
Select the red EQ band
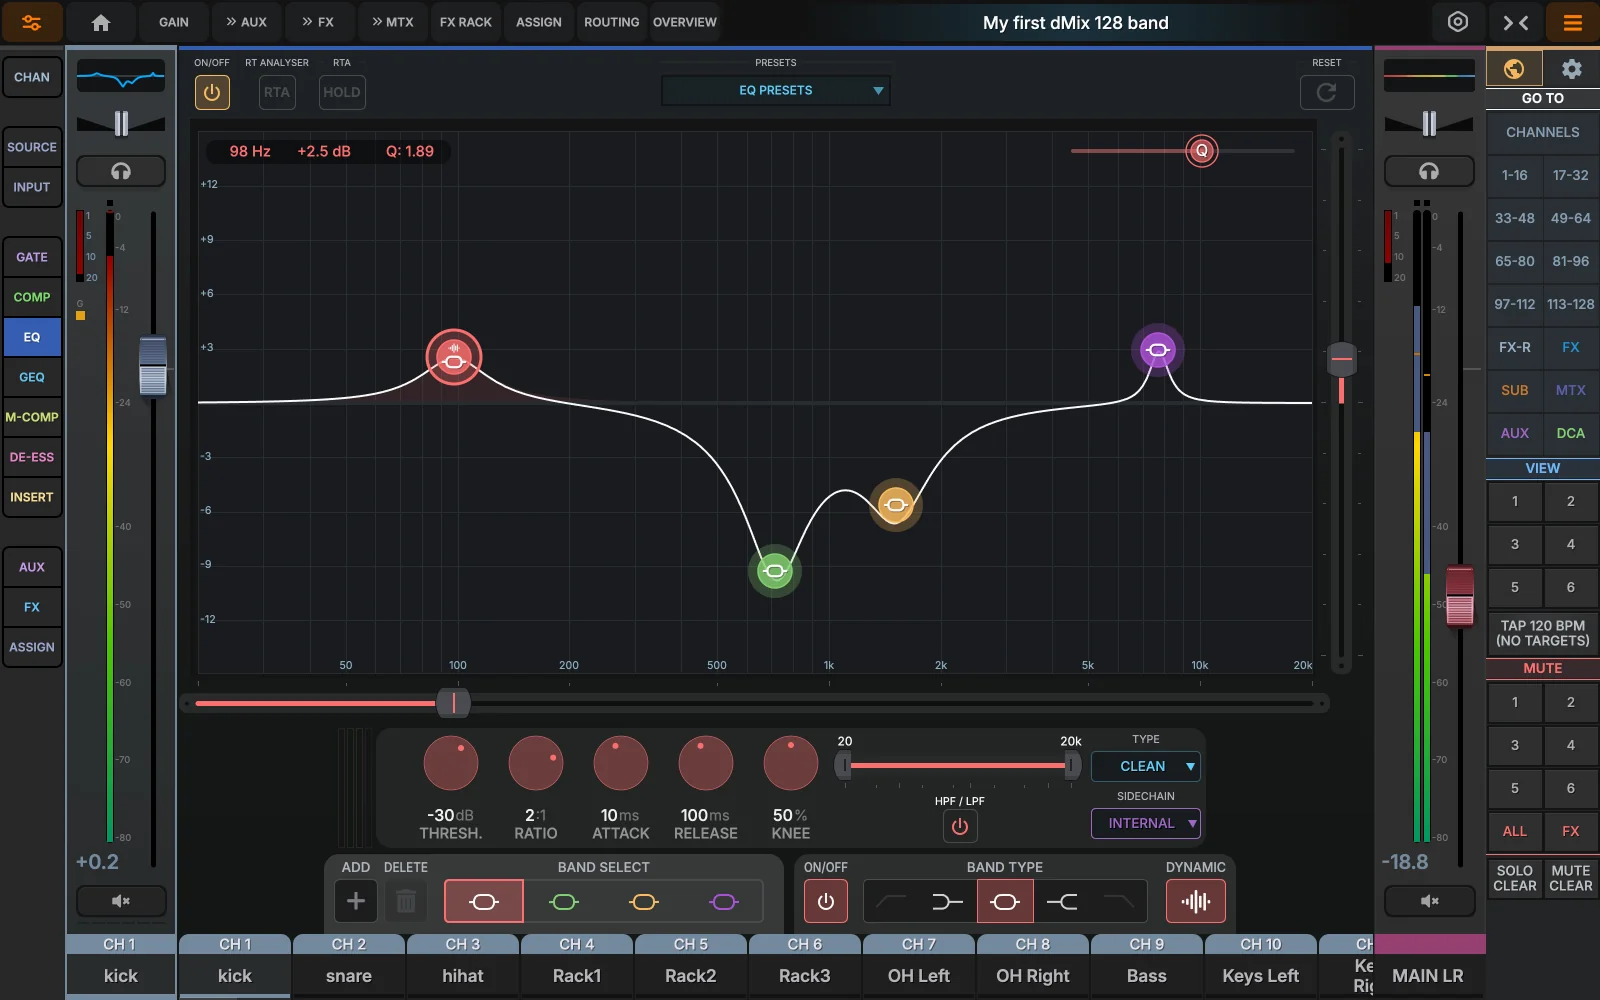[484, 901]
